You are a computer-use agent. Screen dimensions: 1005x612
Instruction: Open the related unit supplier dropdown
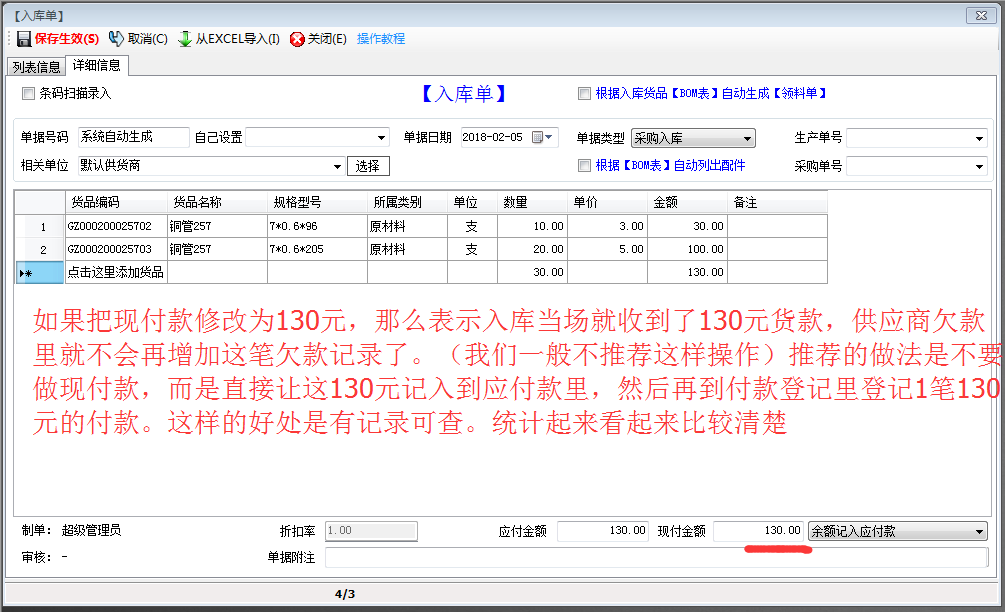pos(337,166)
